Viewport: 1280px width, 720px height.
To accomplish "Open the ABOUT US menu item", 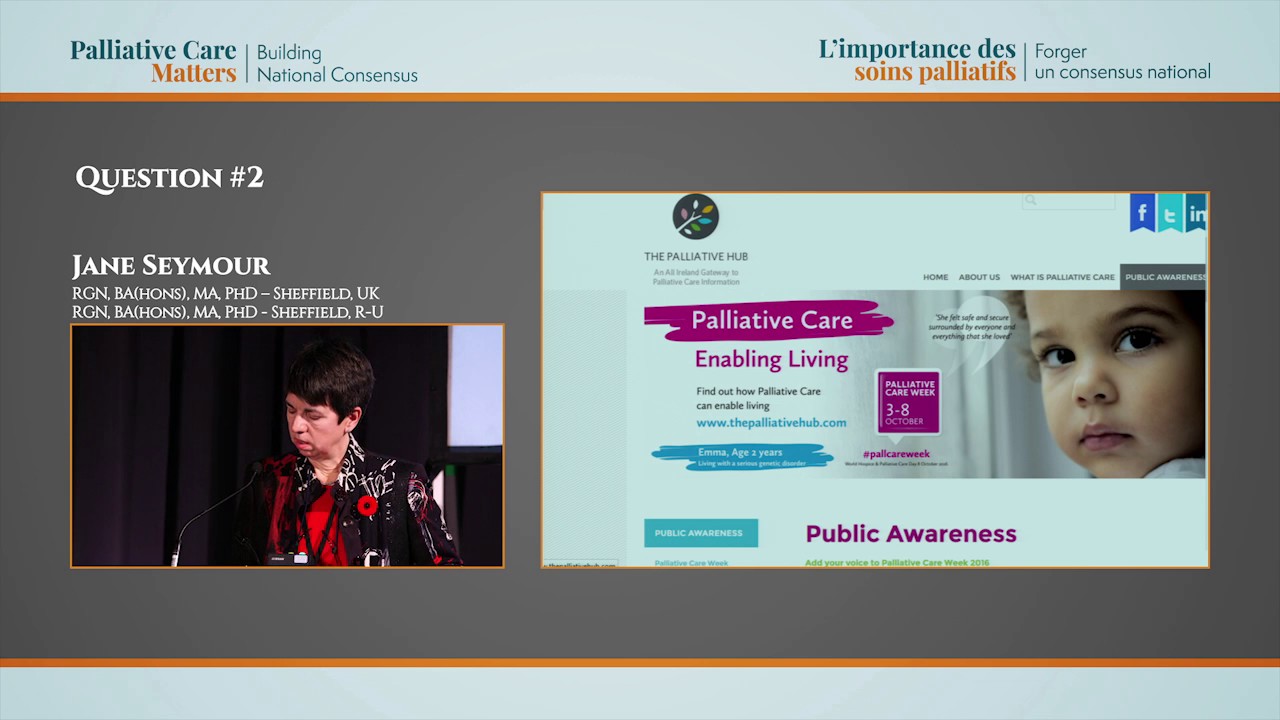I will pos(979,277).
